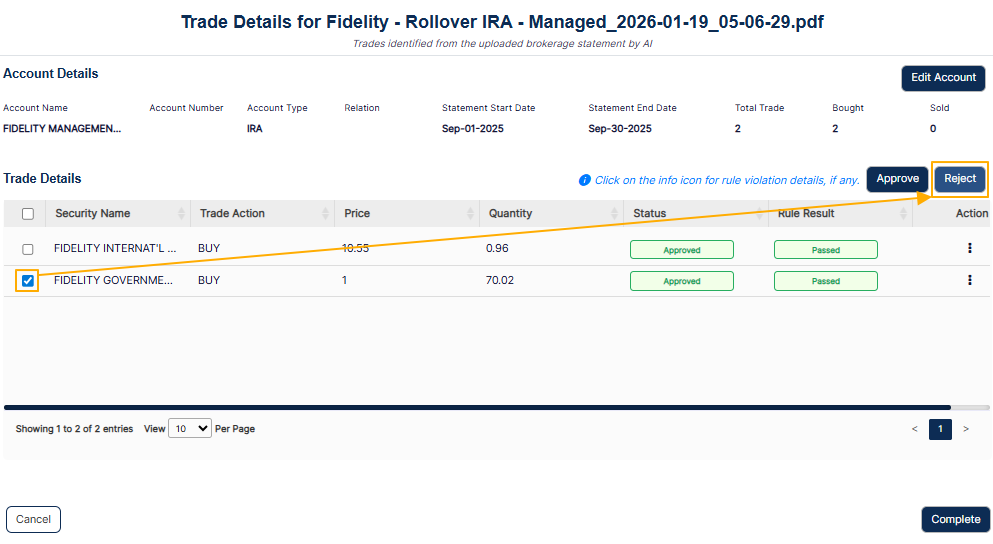The image size is (993, 544).
Task: Click the Passed rule result for FIDELITY GOVERNME
Action: click(826, 281)
